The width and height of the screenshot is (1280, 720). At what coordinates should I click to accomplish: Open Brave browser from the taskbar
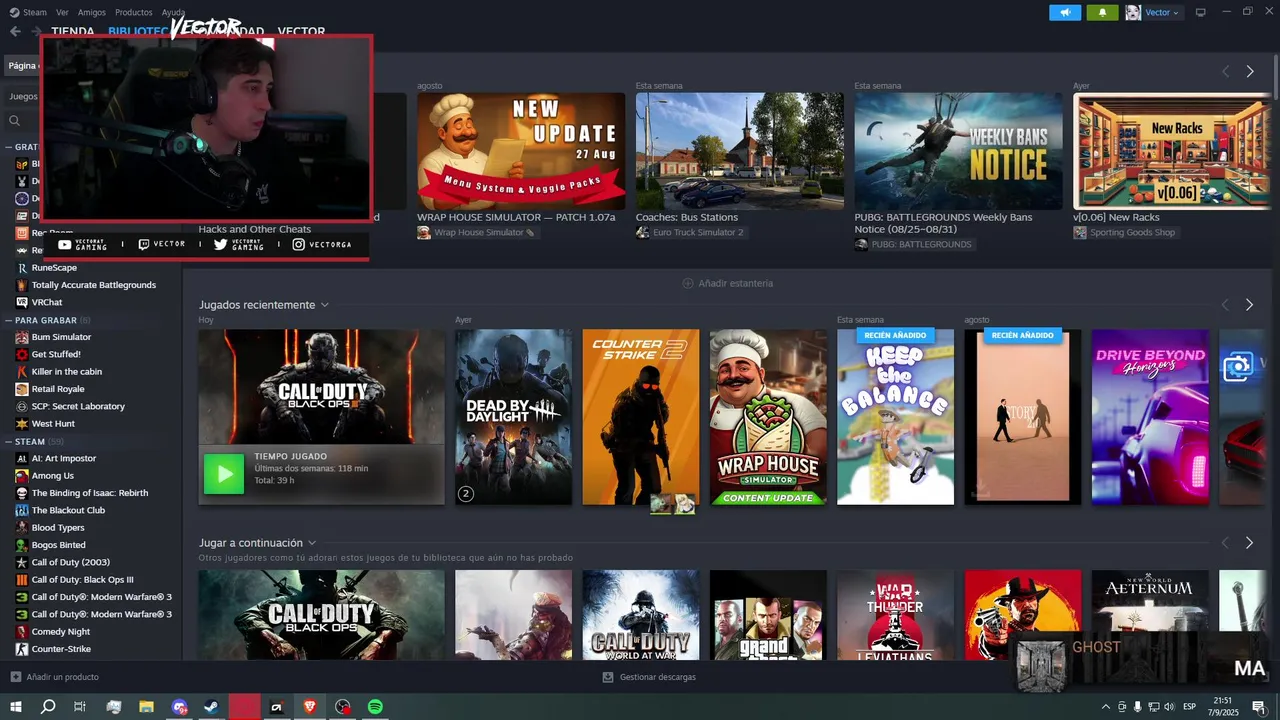click(x=310, y=707)
